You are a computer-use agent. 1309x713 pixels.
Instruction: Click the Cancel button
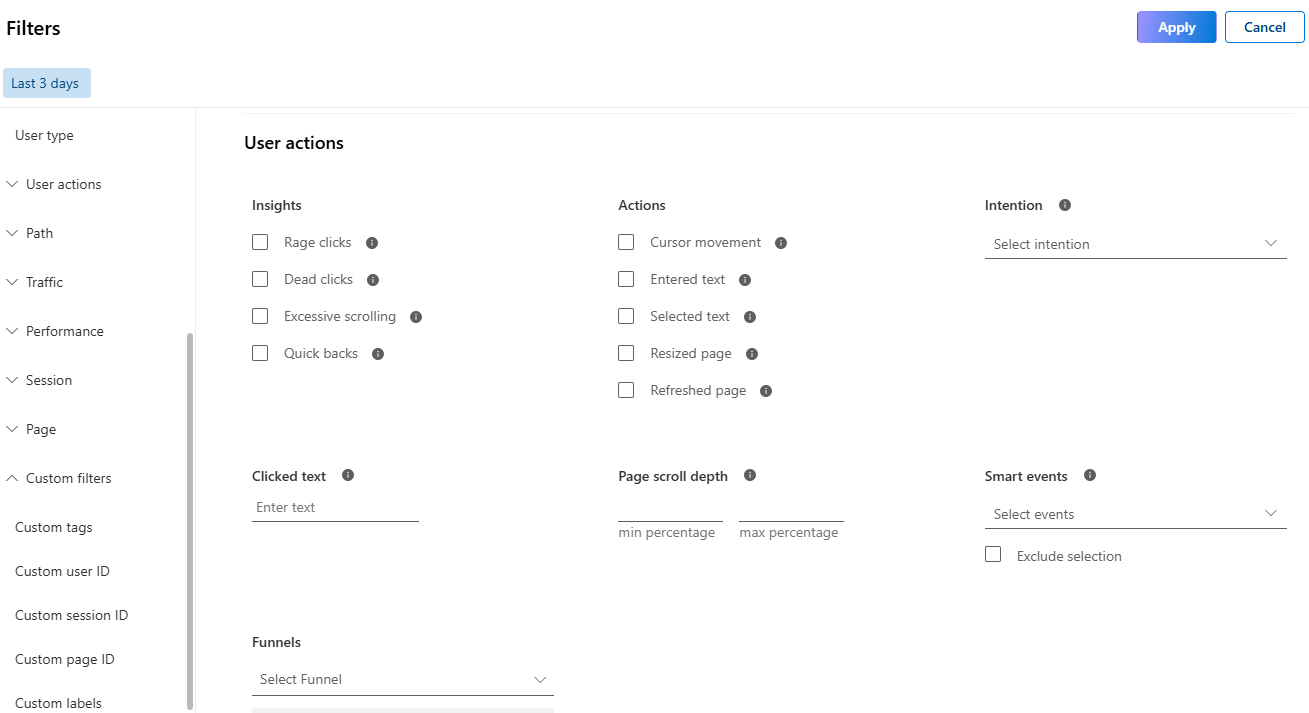pyautogui.click(x=1265, y=27)
